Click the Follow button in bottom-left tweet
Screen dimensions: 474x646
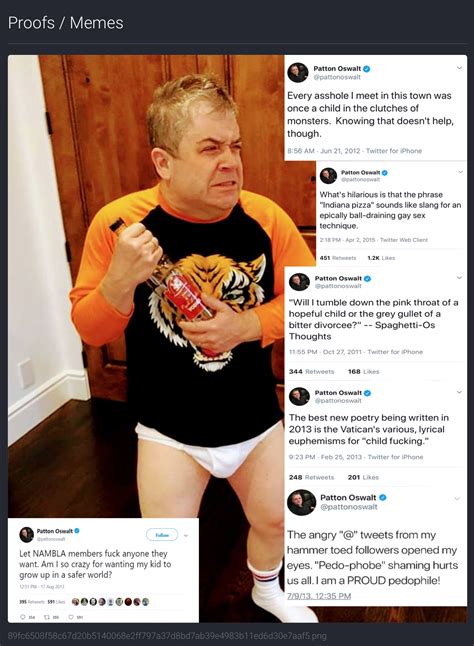[x=162, y=535]
